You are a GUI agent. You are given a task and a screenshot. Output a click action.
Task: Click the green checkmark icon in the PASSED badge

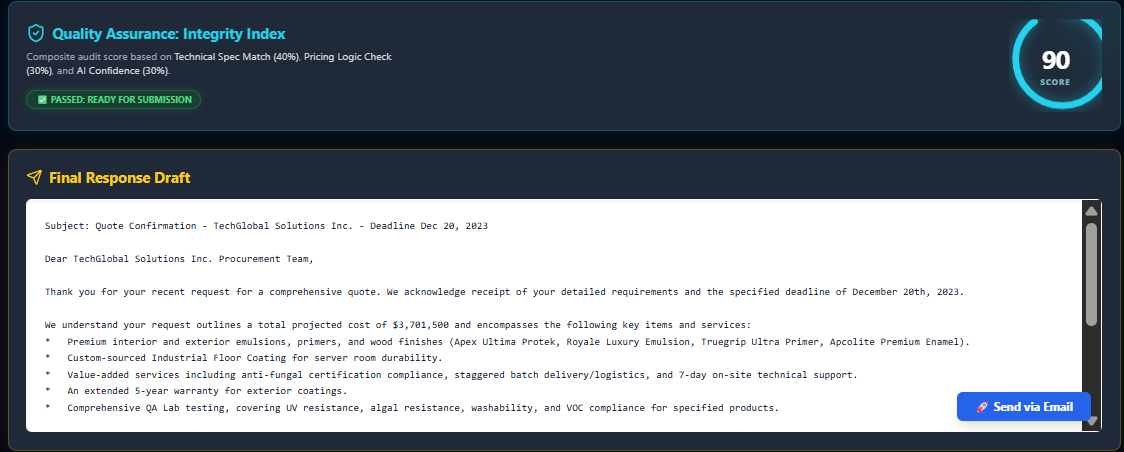point(42,100)
